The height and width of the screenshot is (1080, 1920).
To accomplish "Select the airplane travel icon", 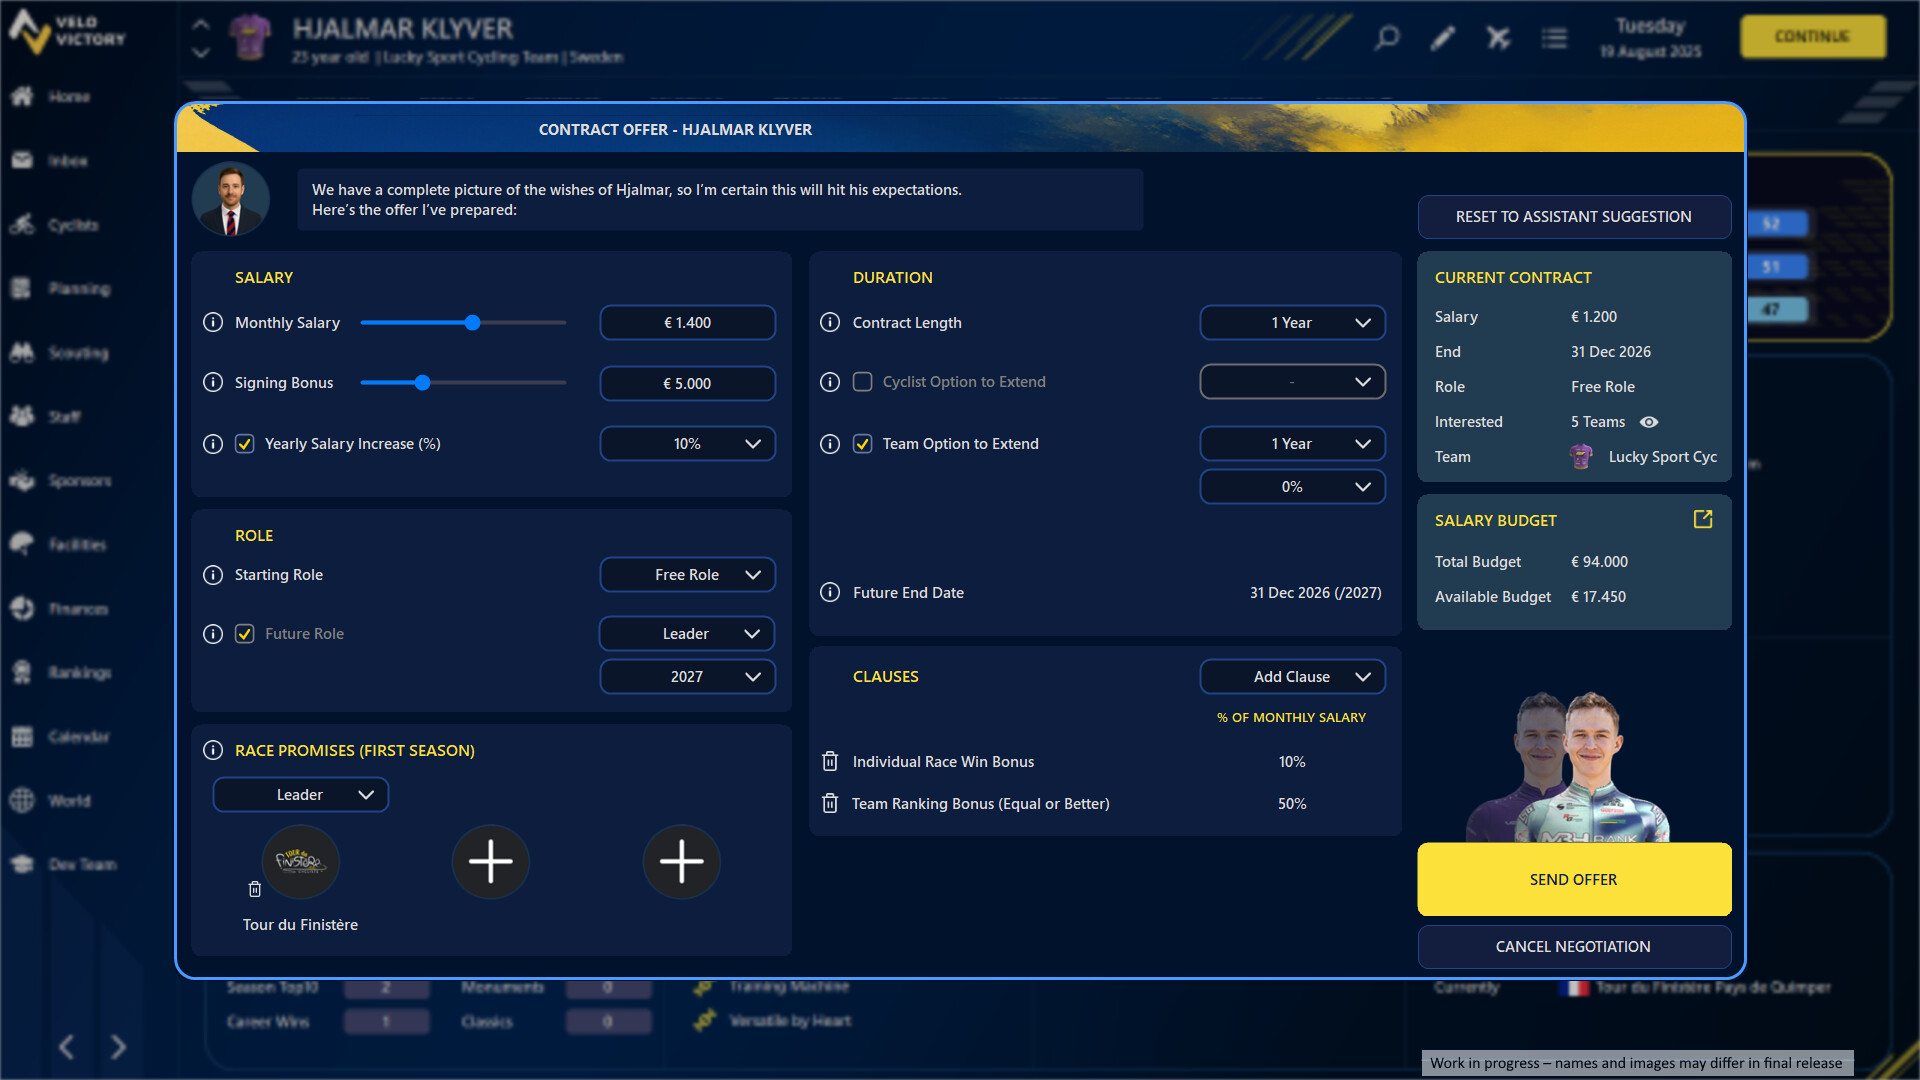I will (1498, 37).
